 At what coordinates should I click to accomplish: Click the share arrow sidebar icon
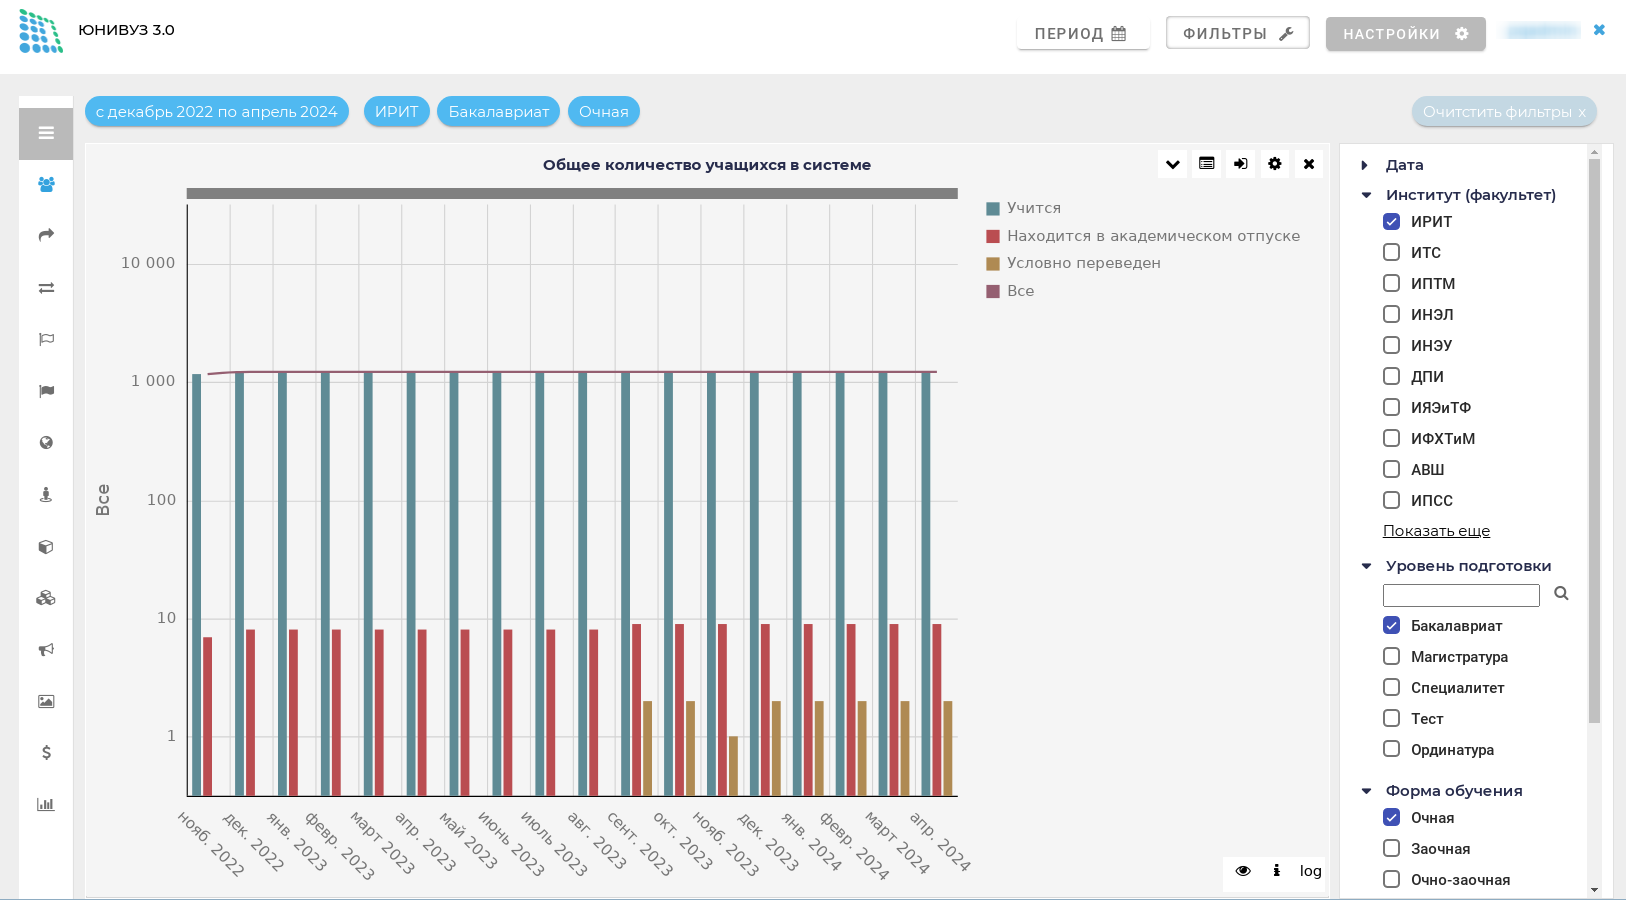[x=46, y=235]
